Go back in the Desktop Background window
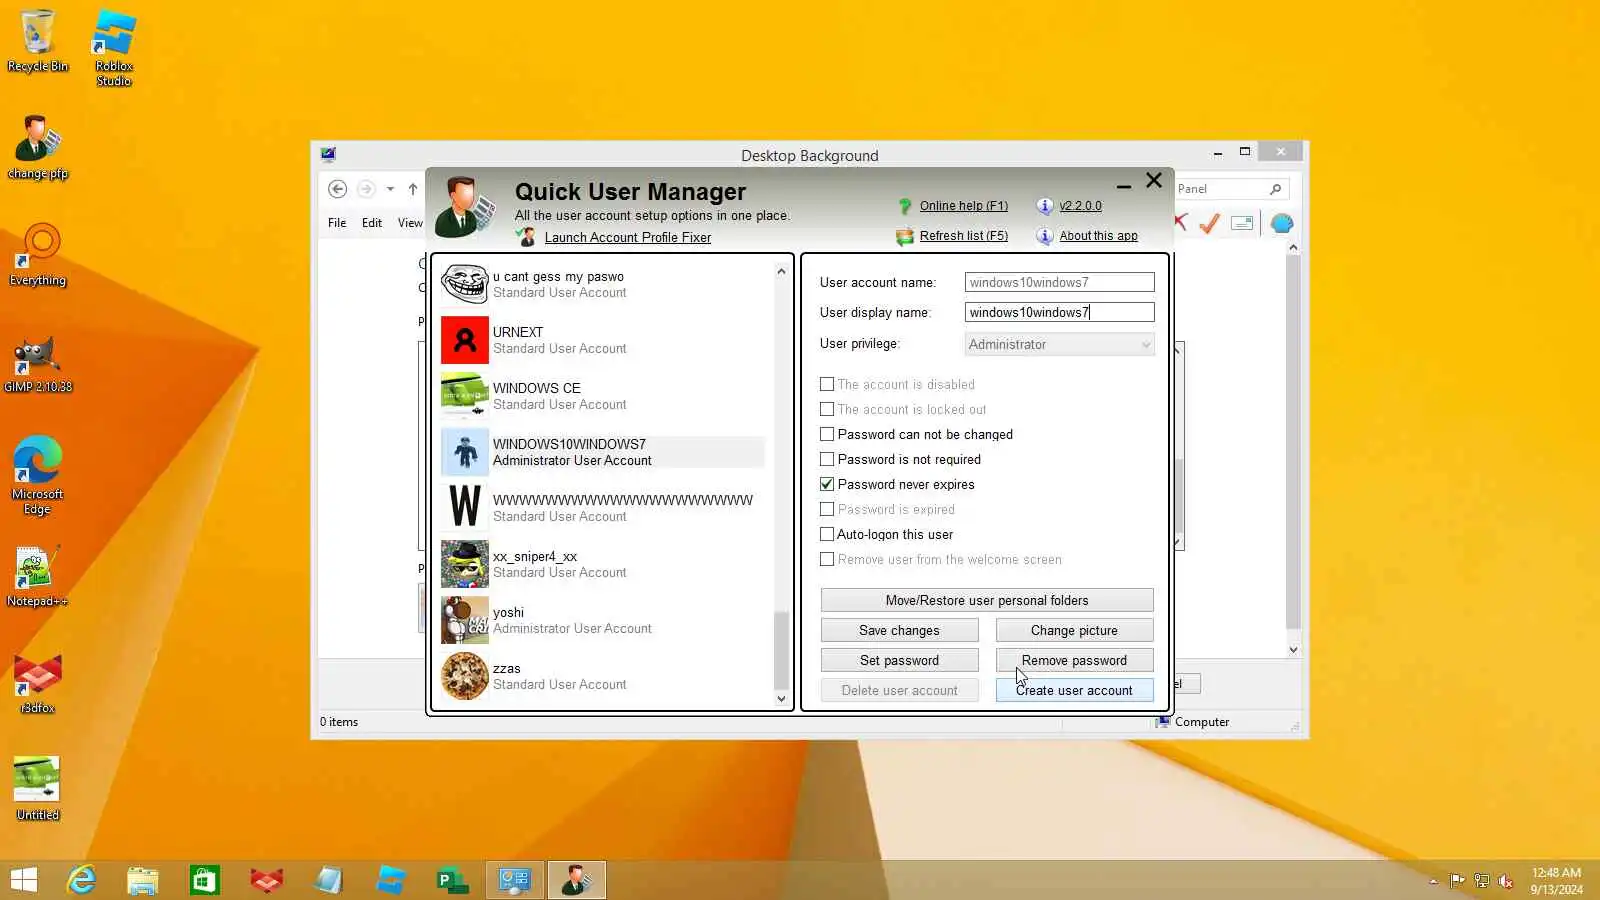 click(x=338, y=189)
